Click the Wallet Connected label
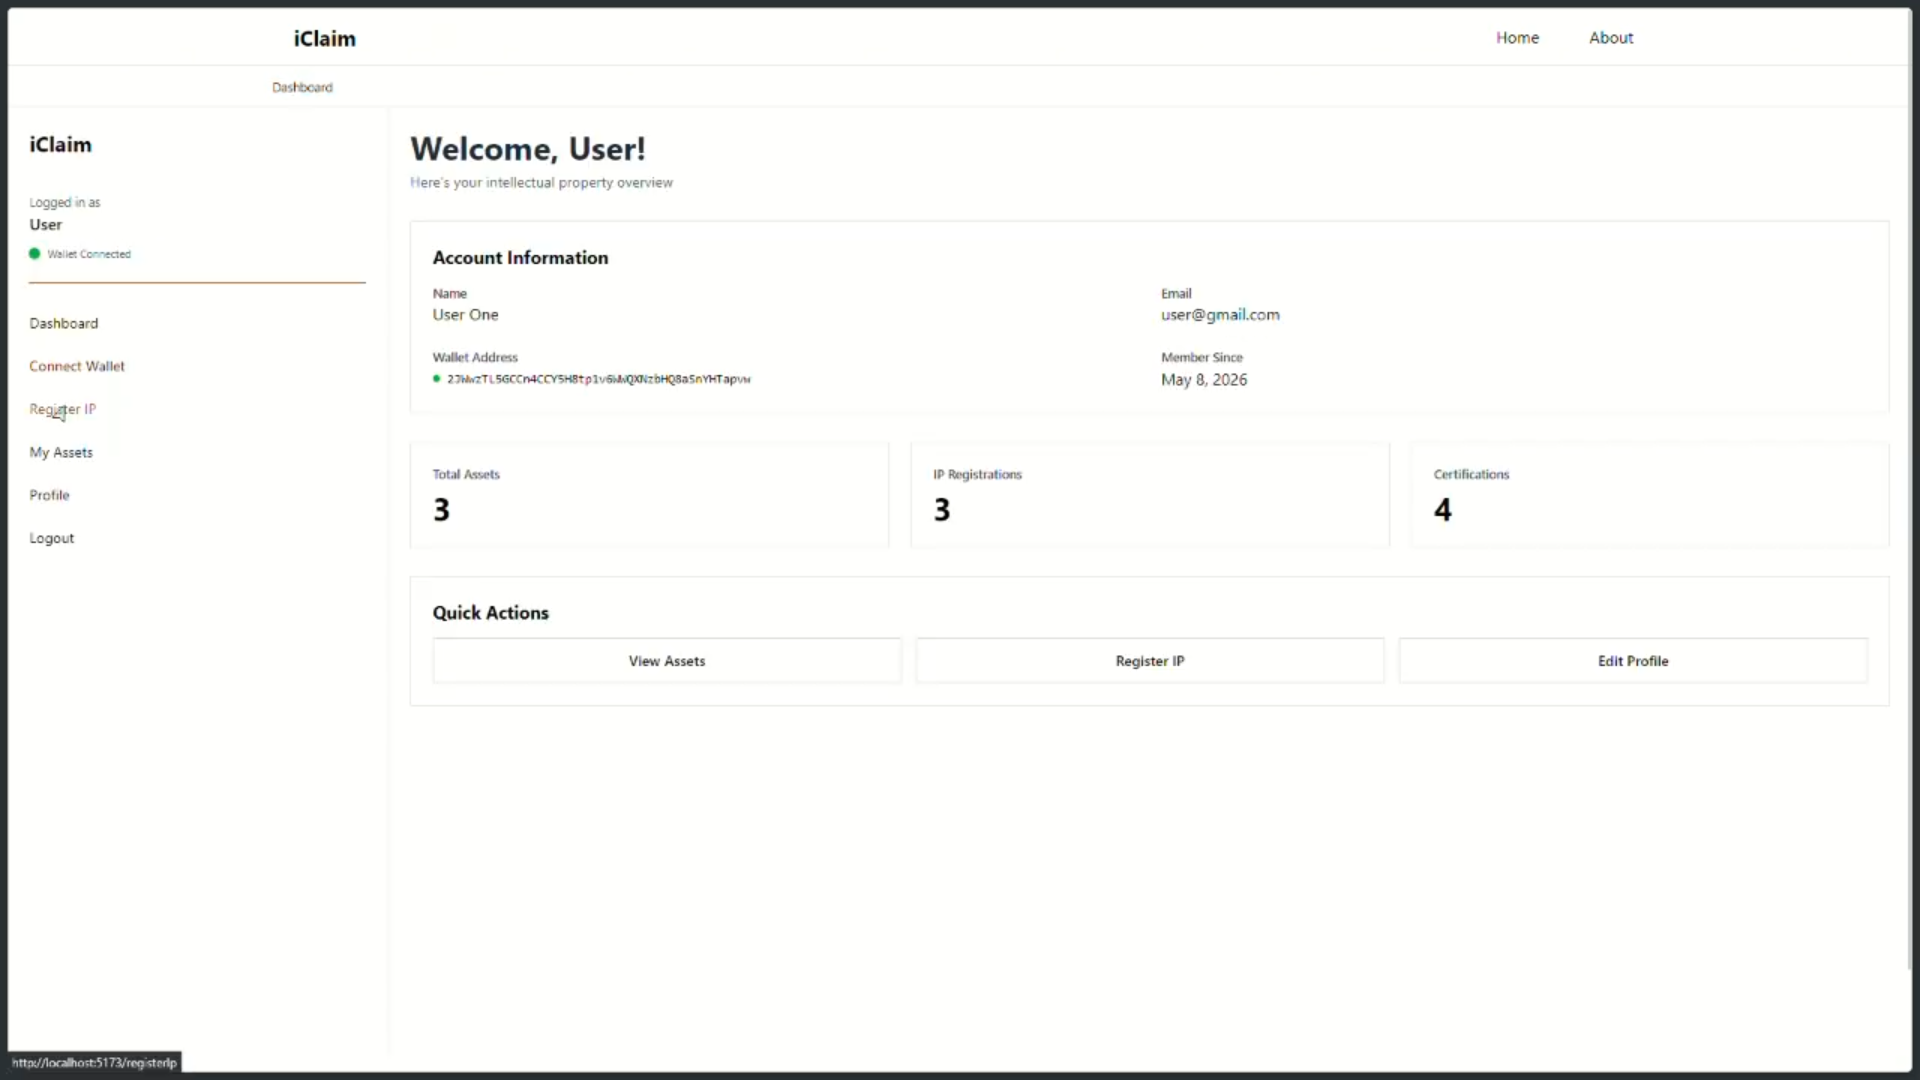This screenshot has width=1920, height=1080. [x=89, y=255]
